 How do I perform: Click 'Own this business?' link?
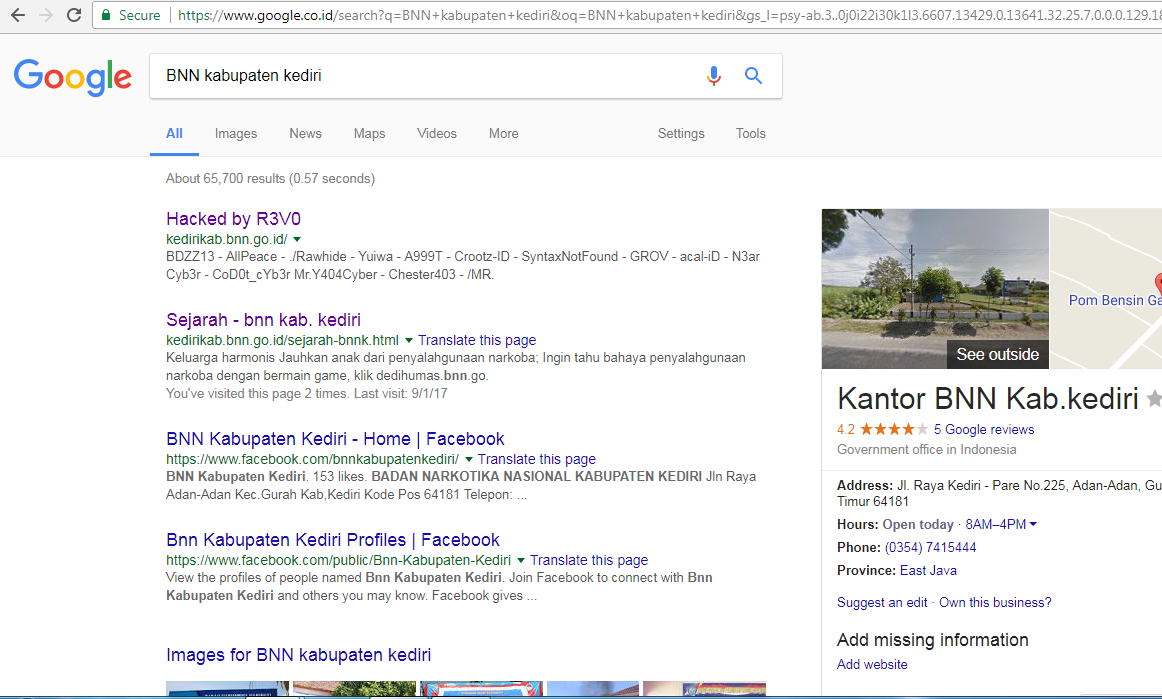995,602
